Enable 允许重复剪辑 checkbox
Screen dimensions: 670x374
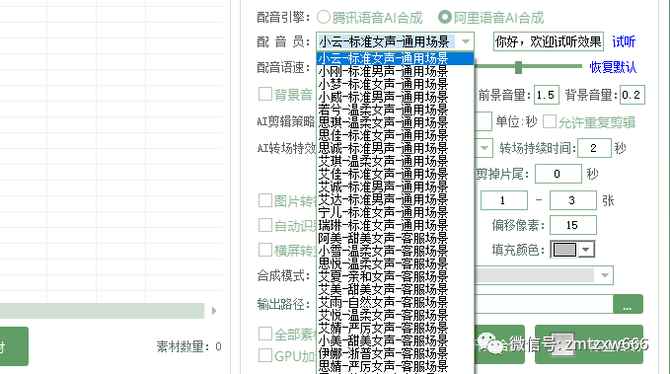(550, 122)
